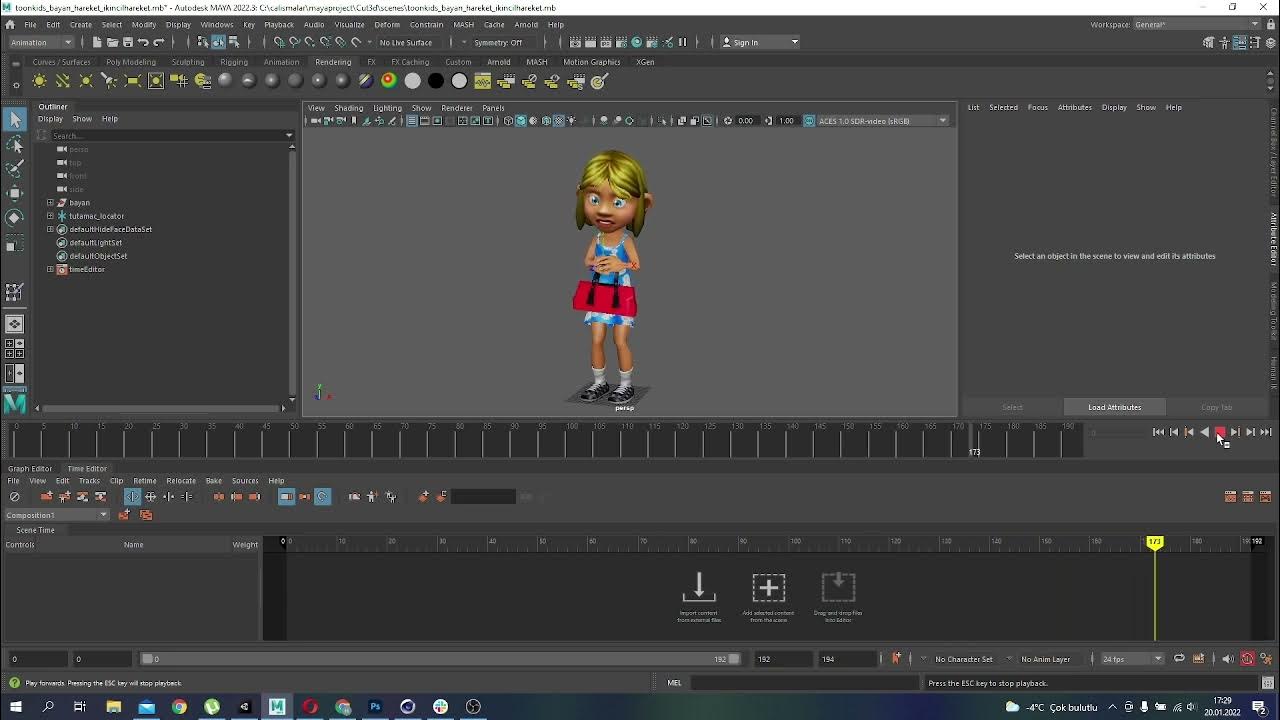Go to start of playback range
The image size is (1280, 720).
point(1158,432)
